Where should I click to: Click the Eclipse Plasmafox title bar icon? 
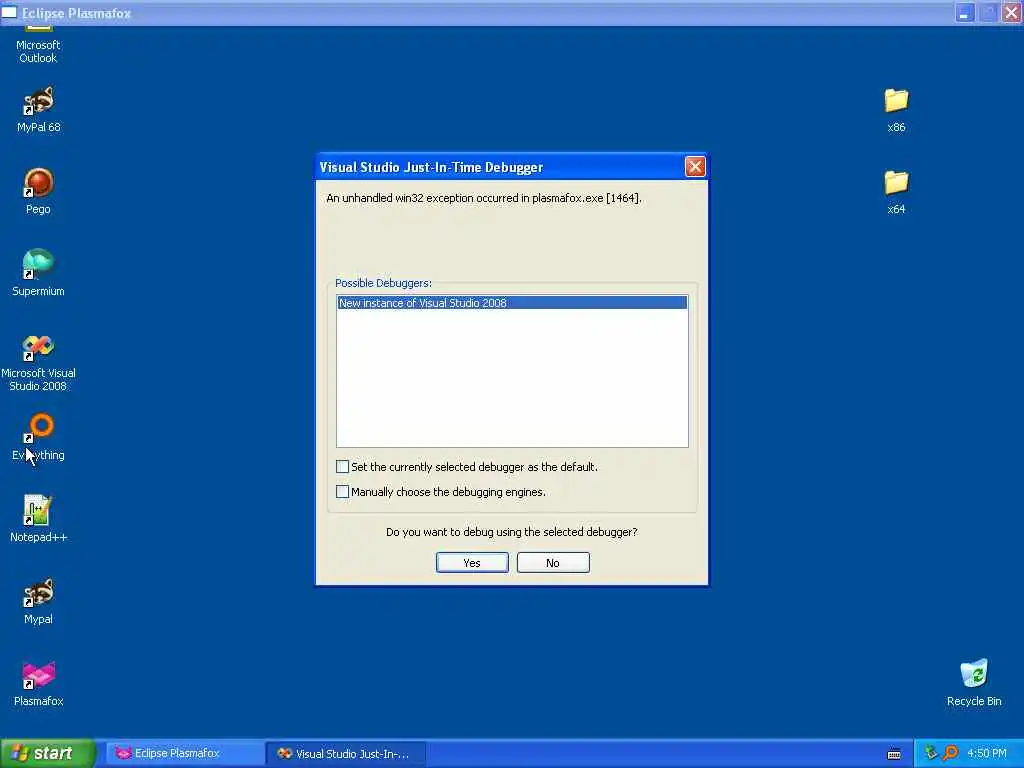pos(9,12)
